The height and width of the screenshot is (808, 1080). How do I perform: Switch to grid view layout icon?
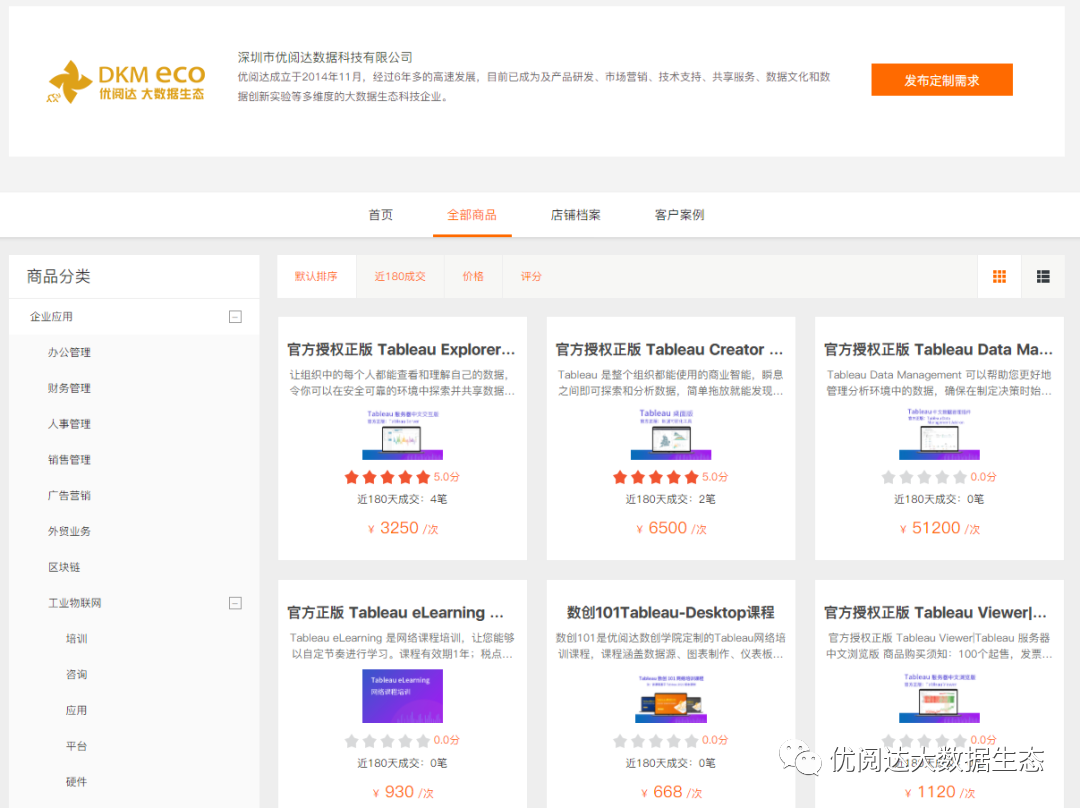point(999,277)
